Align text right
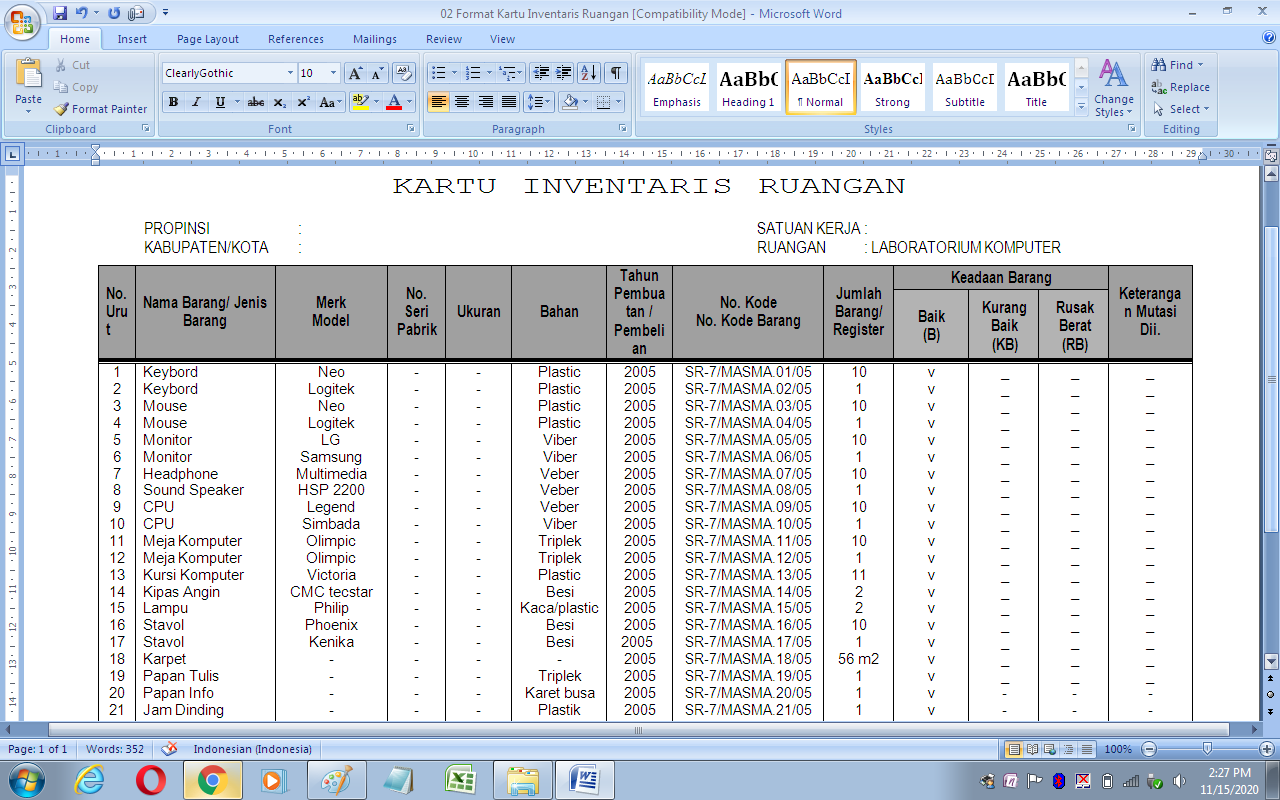Screen dimensions: 1280x800 [485, 102]
